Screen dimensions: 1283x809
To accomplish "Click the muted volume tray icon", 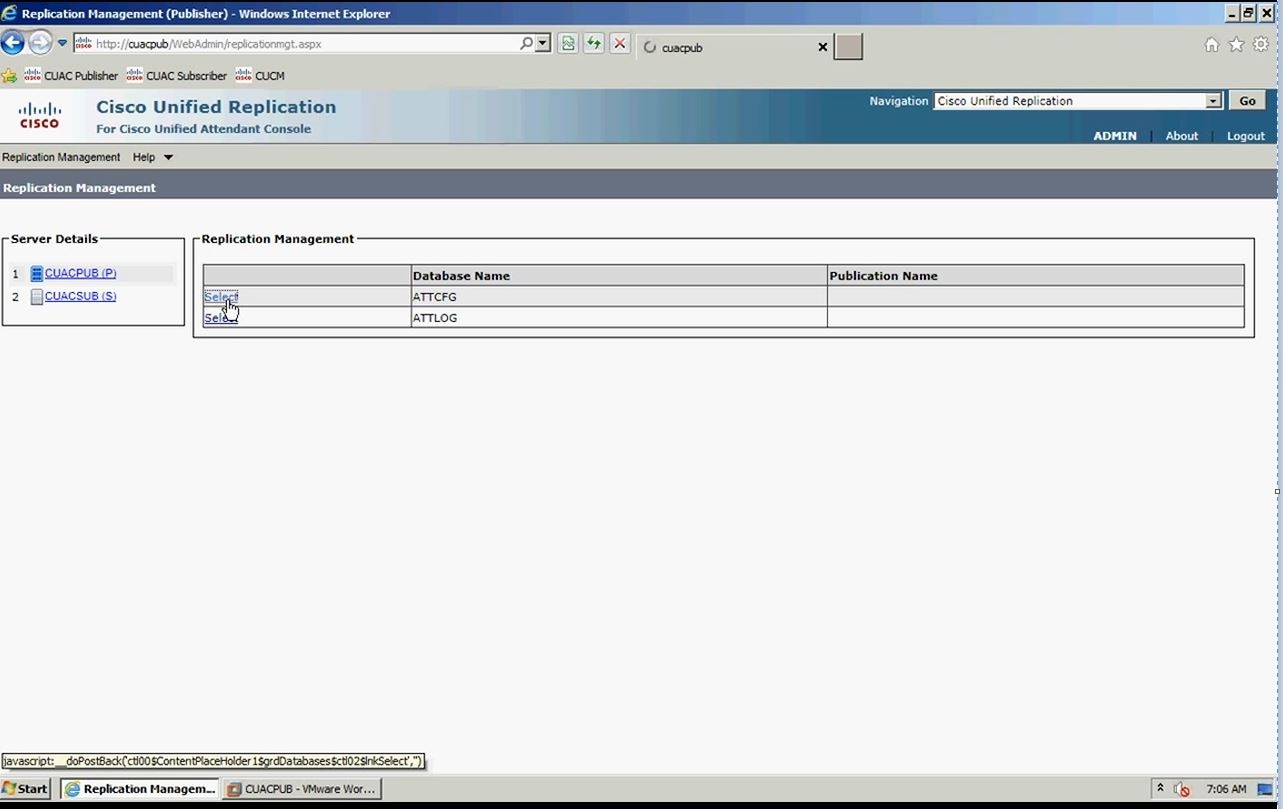I will 1182,789.
